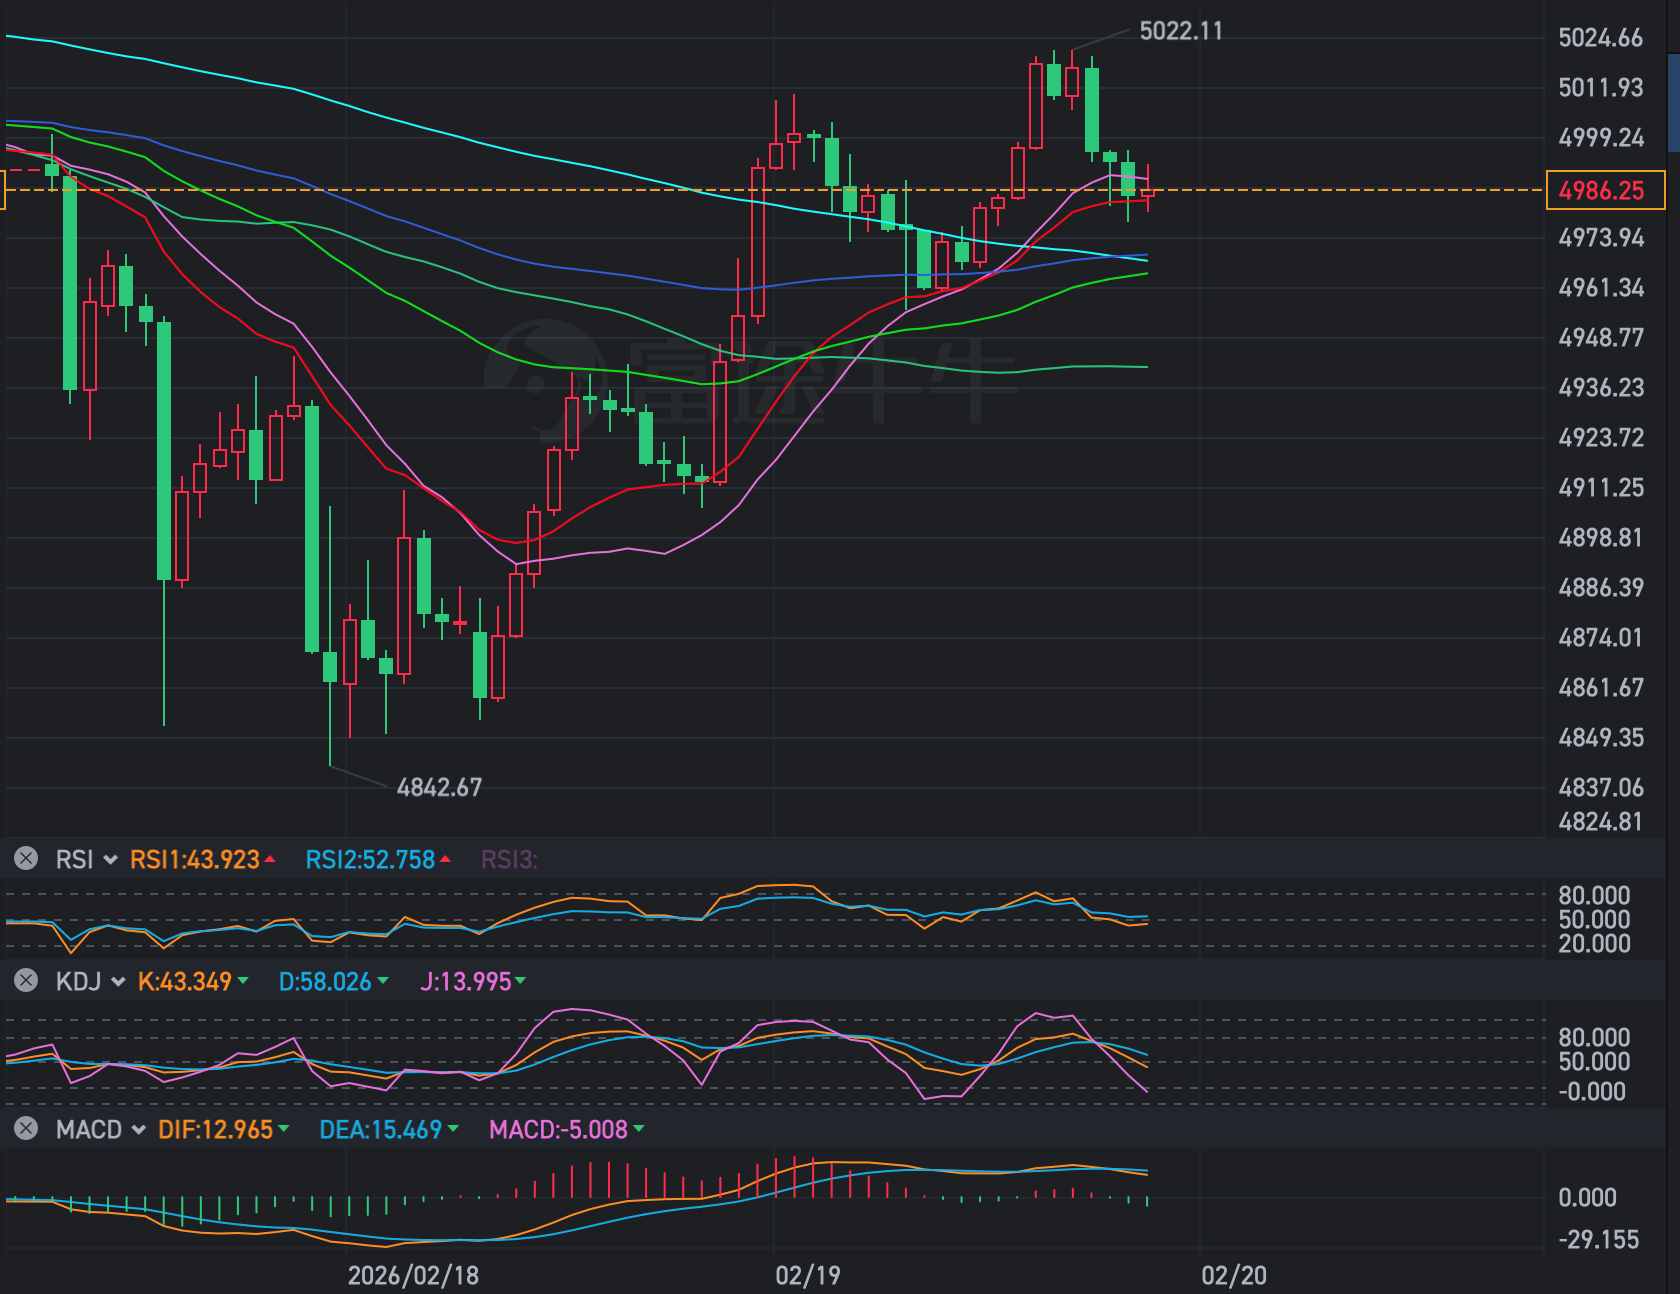
Task: Click the MACD -5.008 histogram value
Action: pos(558,1130)
